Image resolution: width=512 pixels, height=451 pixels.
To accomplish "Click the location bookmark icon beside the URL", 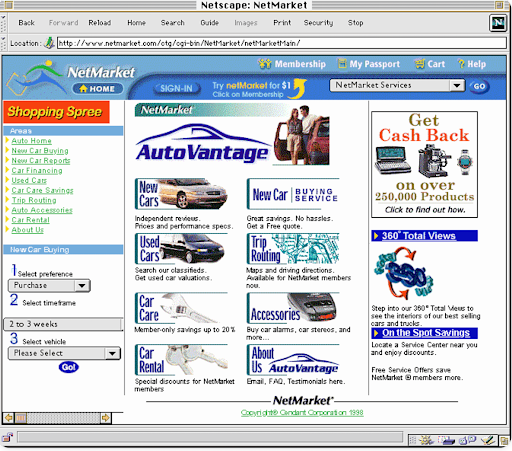I will [49, 43].
